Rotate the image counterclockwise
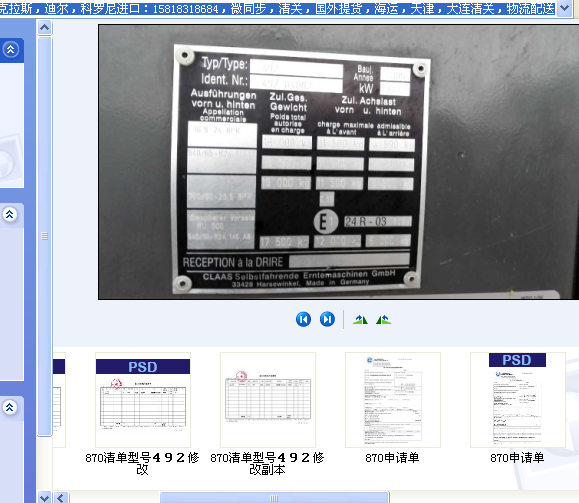This screenshot has height=503, width=579. coord(383,319)
